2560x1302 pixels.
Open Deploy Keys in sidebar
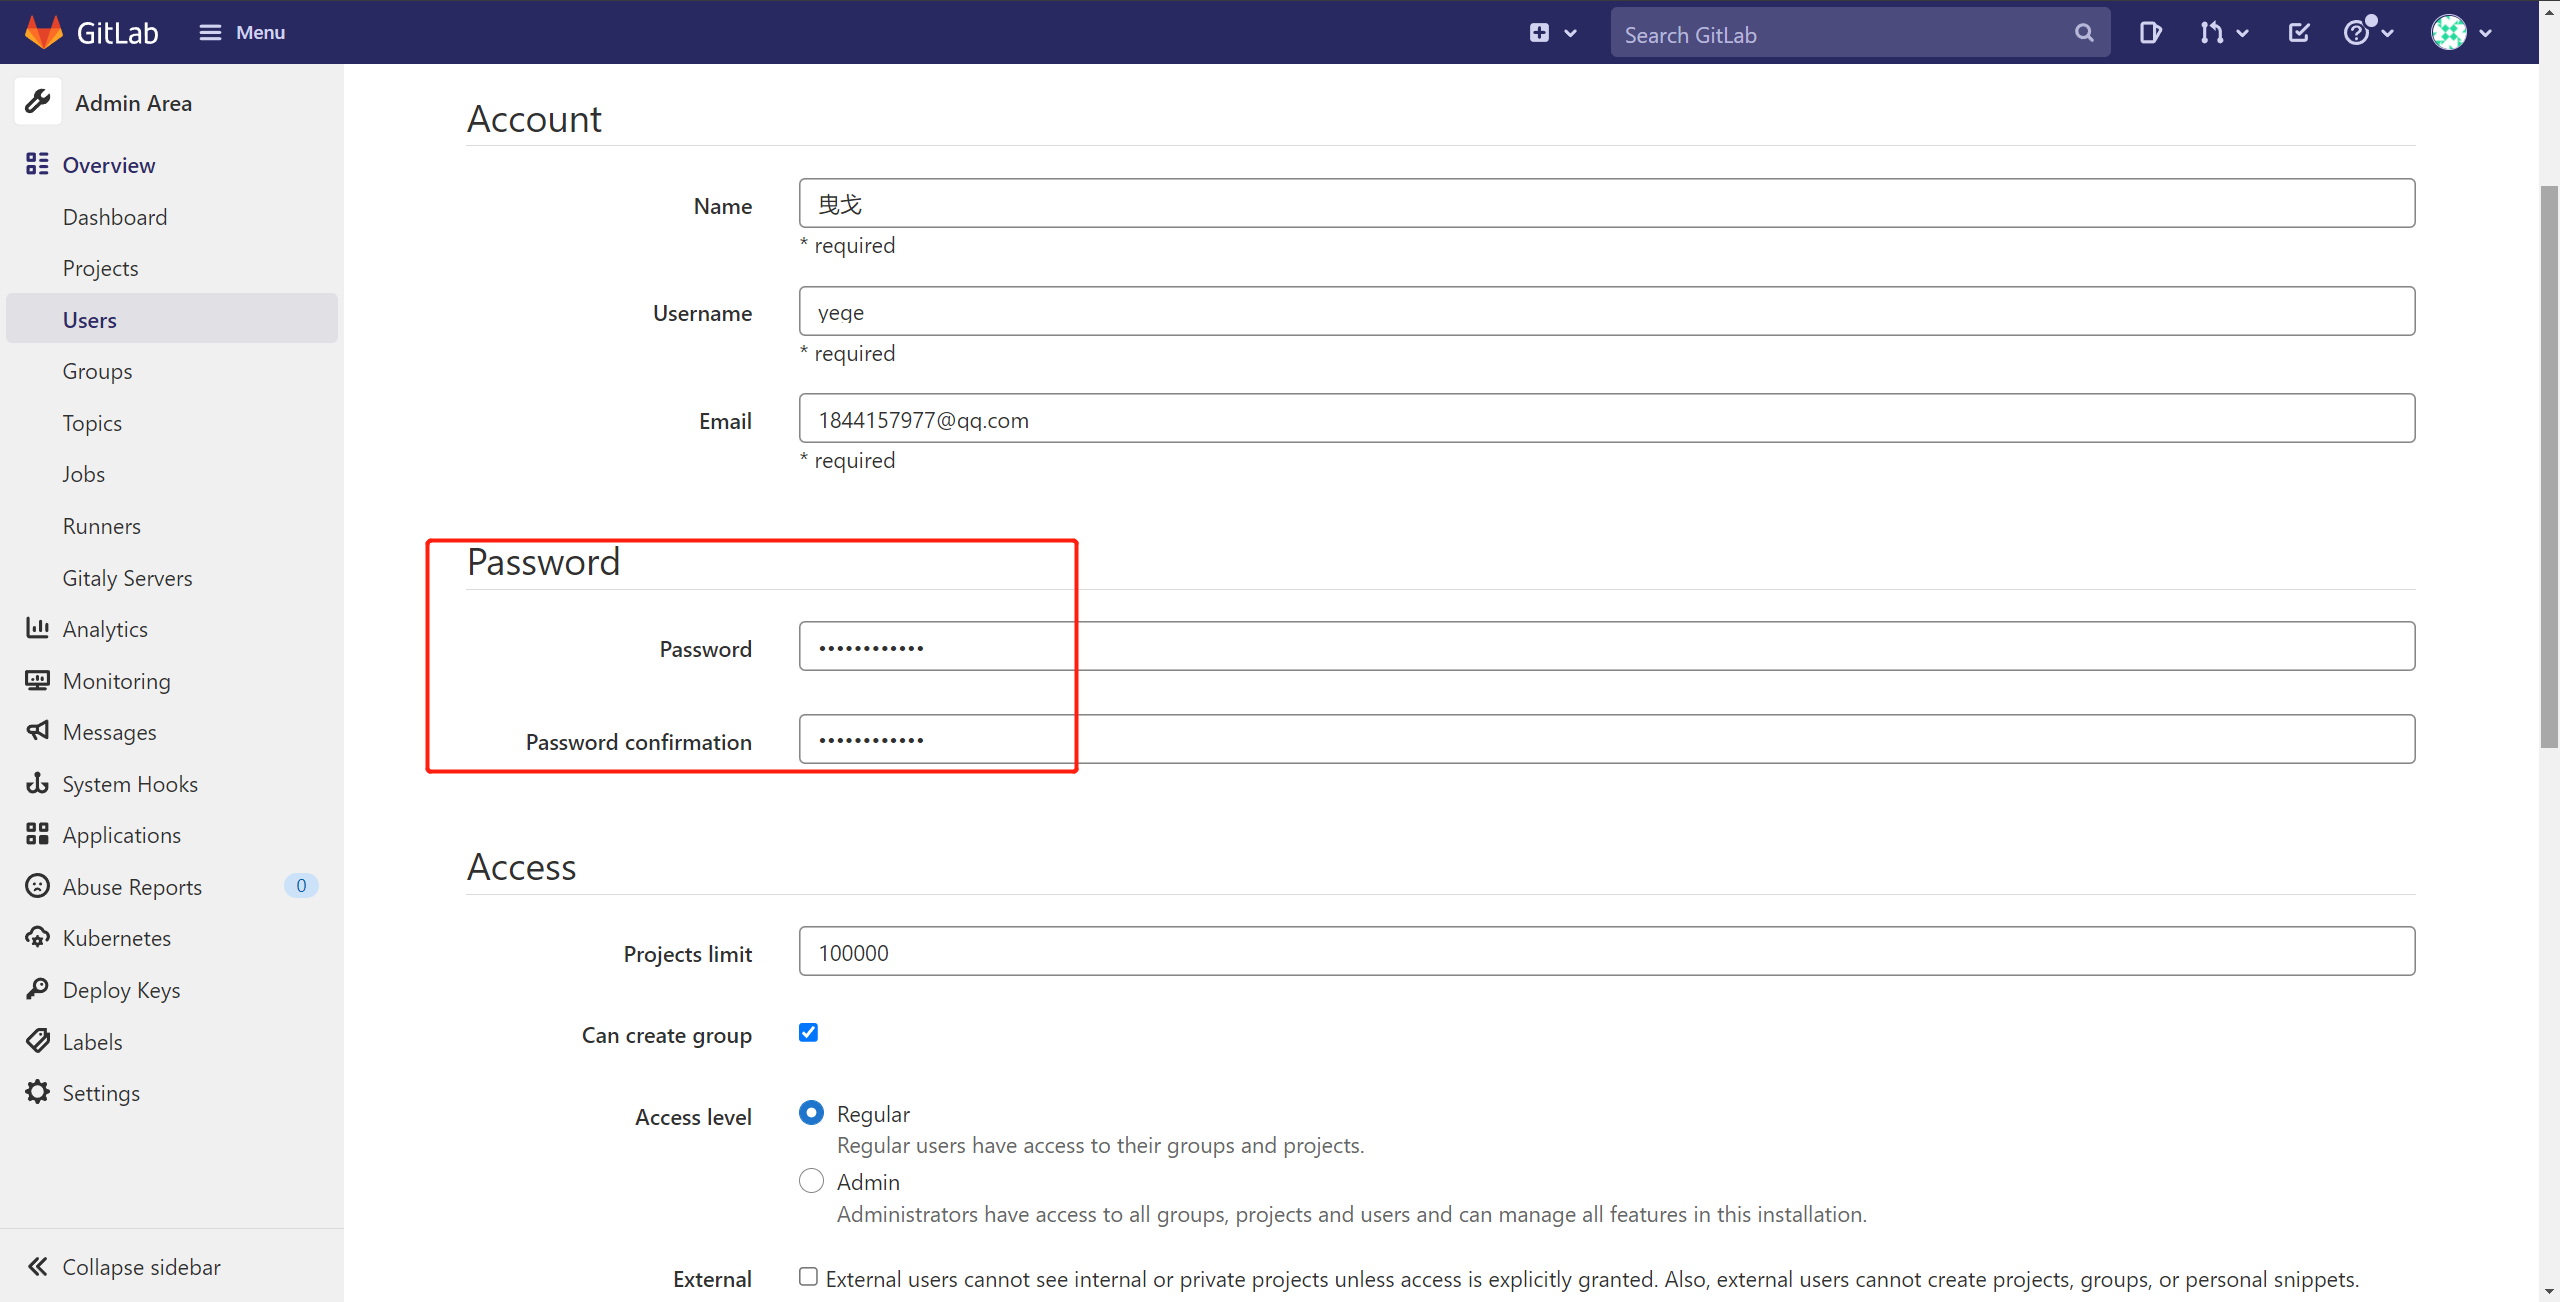point(121,990)
